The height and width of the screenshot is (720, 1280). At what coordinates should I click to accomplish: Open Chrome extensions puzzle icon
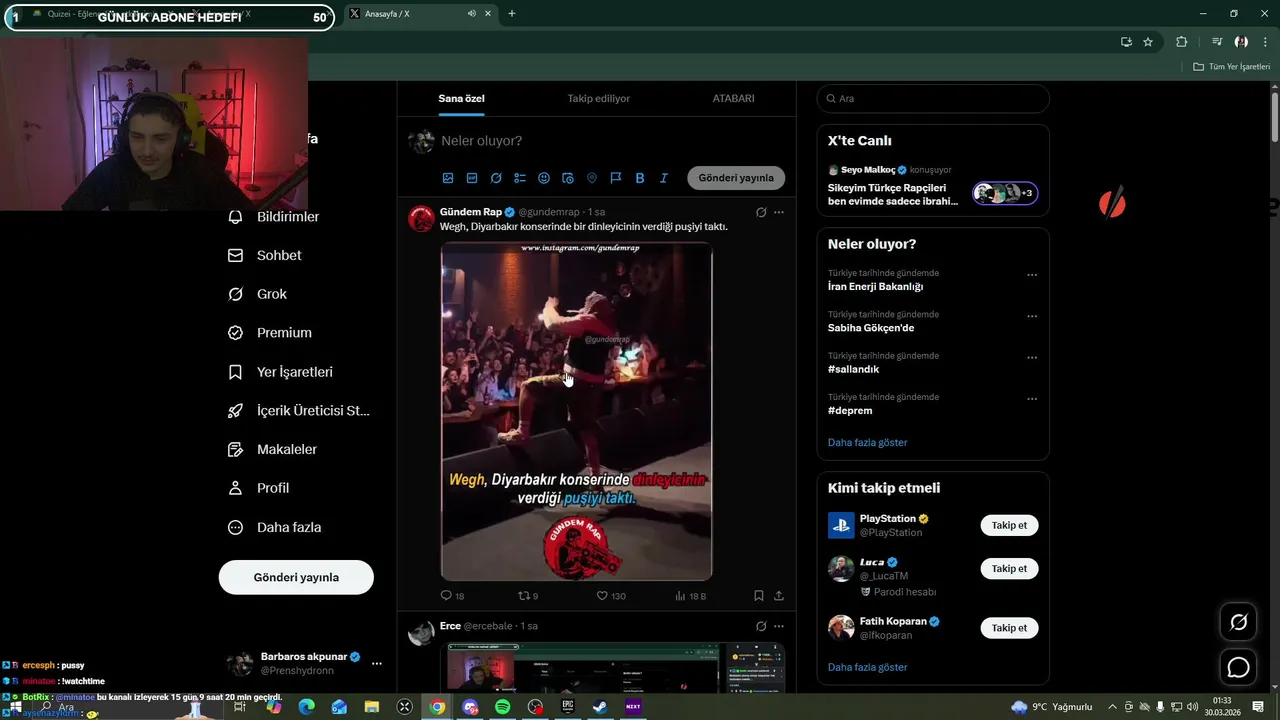click(x=1181, y=42)
